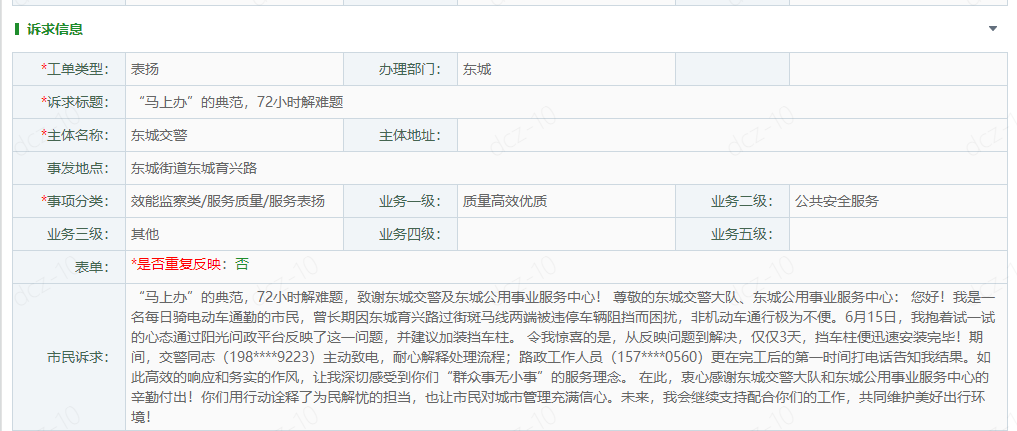Viewport: 1017px width, 431px height.
Task: Click the 办理部门 field showing 东城
Action: coord(566,69)
